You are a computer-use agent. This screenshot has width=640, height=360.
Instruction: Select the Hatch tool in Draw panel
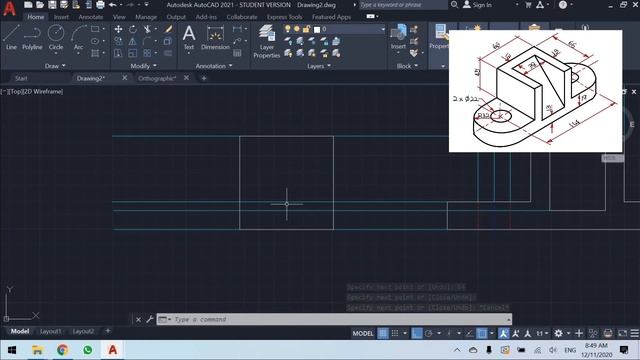click(95, 53)
